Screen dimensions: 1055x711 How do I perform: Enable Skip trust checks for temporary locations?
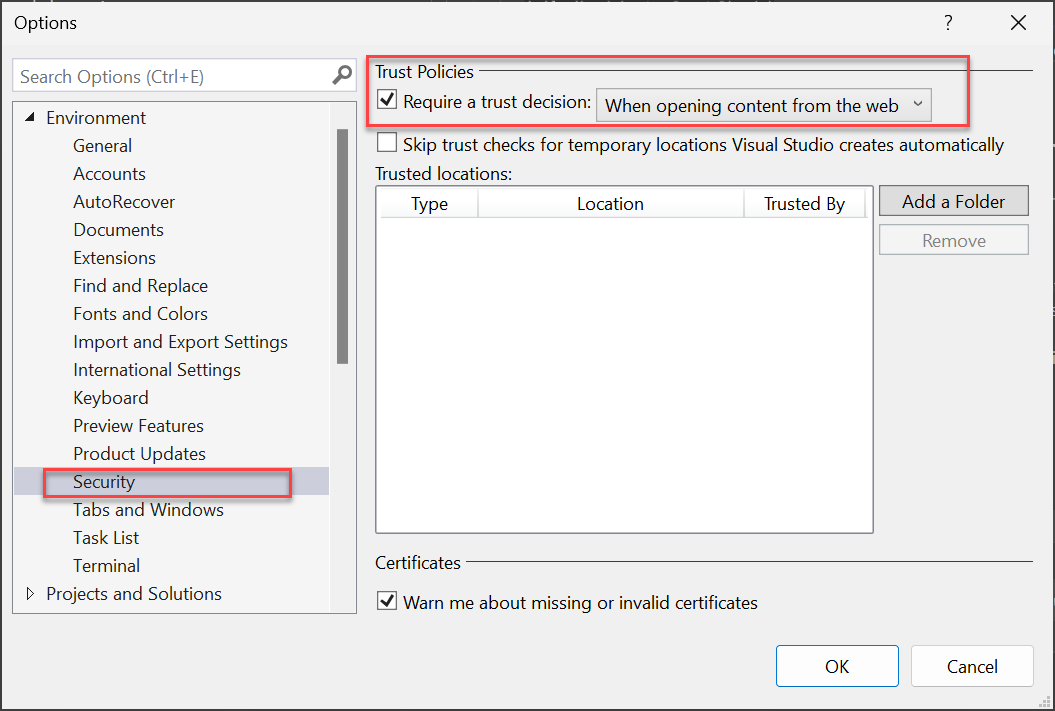pos(387,143)
